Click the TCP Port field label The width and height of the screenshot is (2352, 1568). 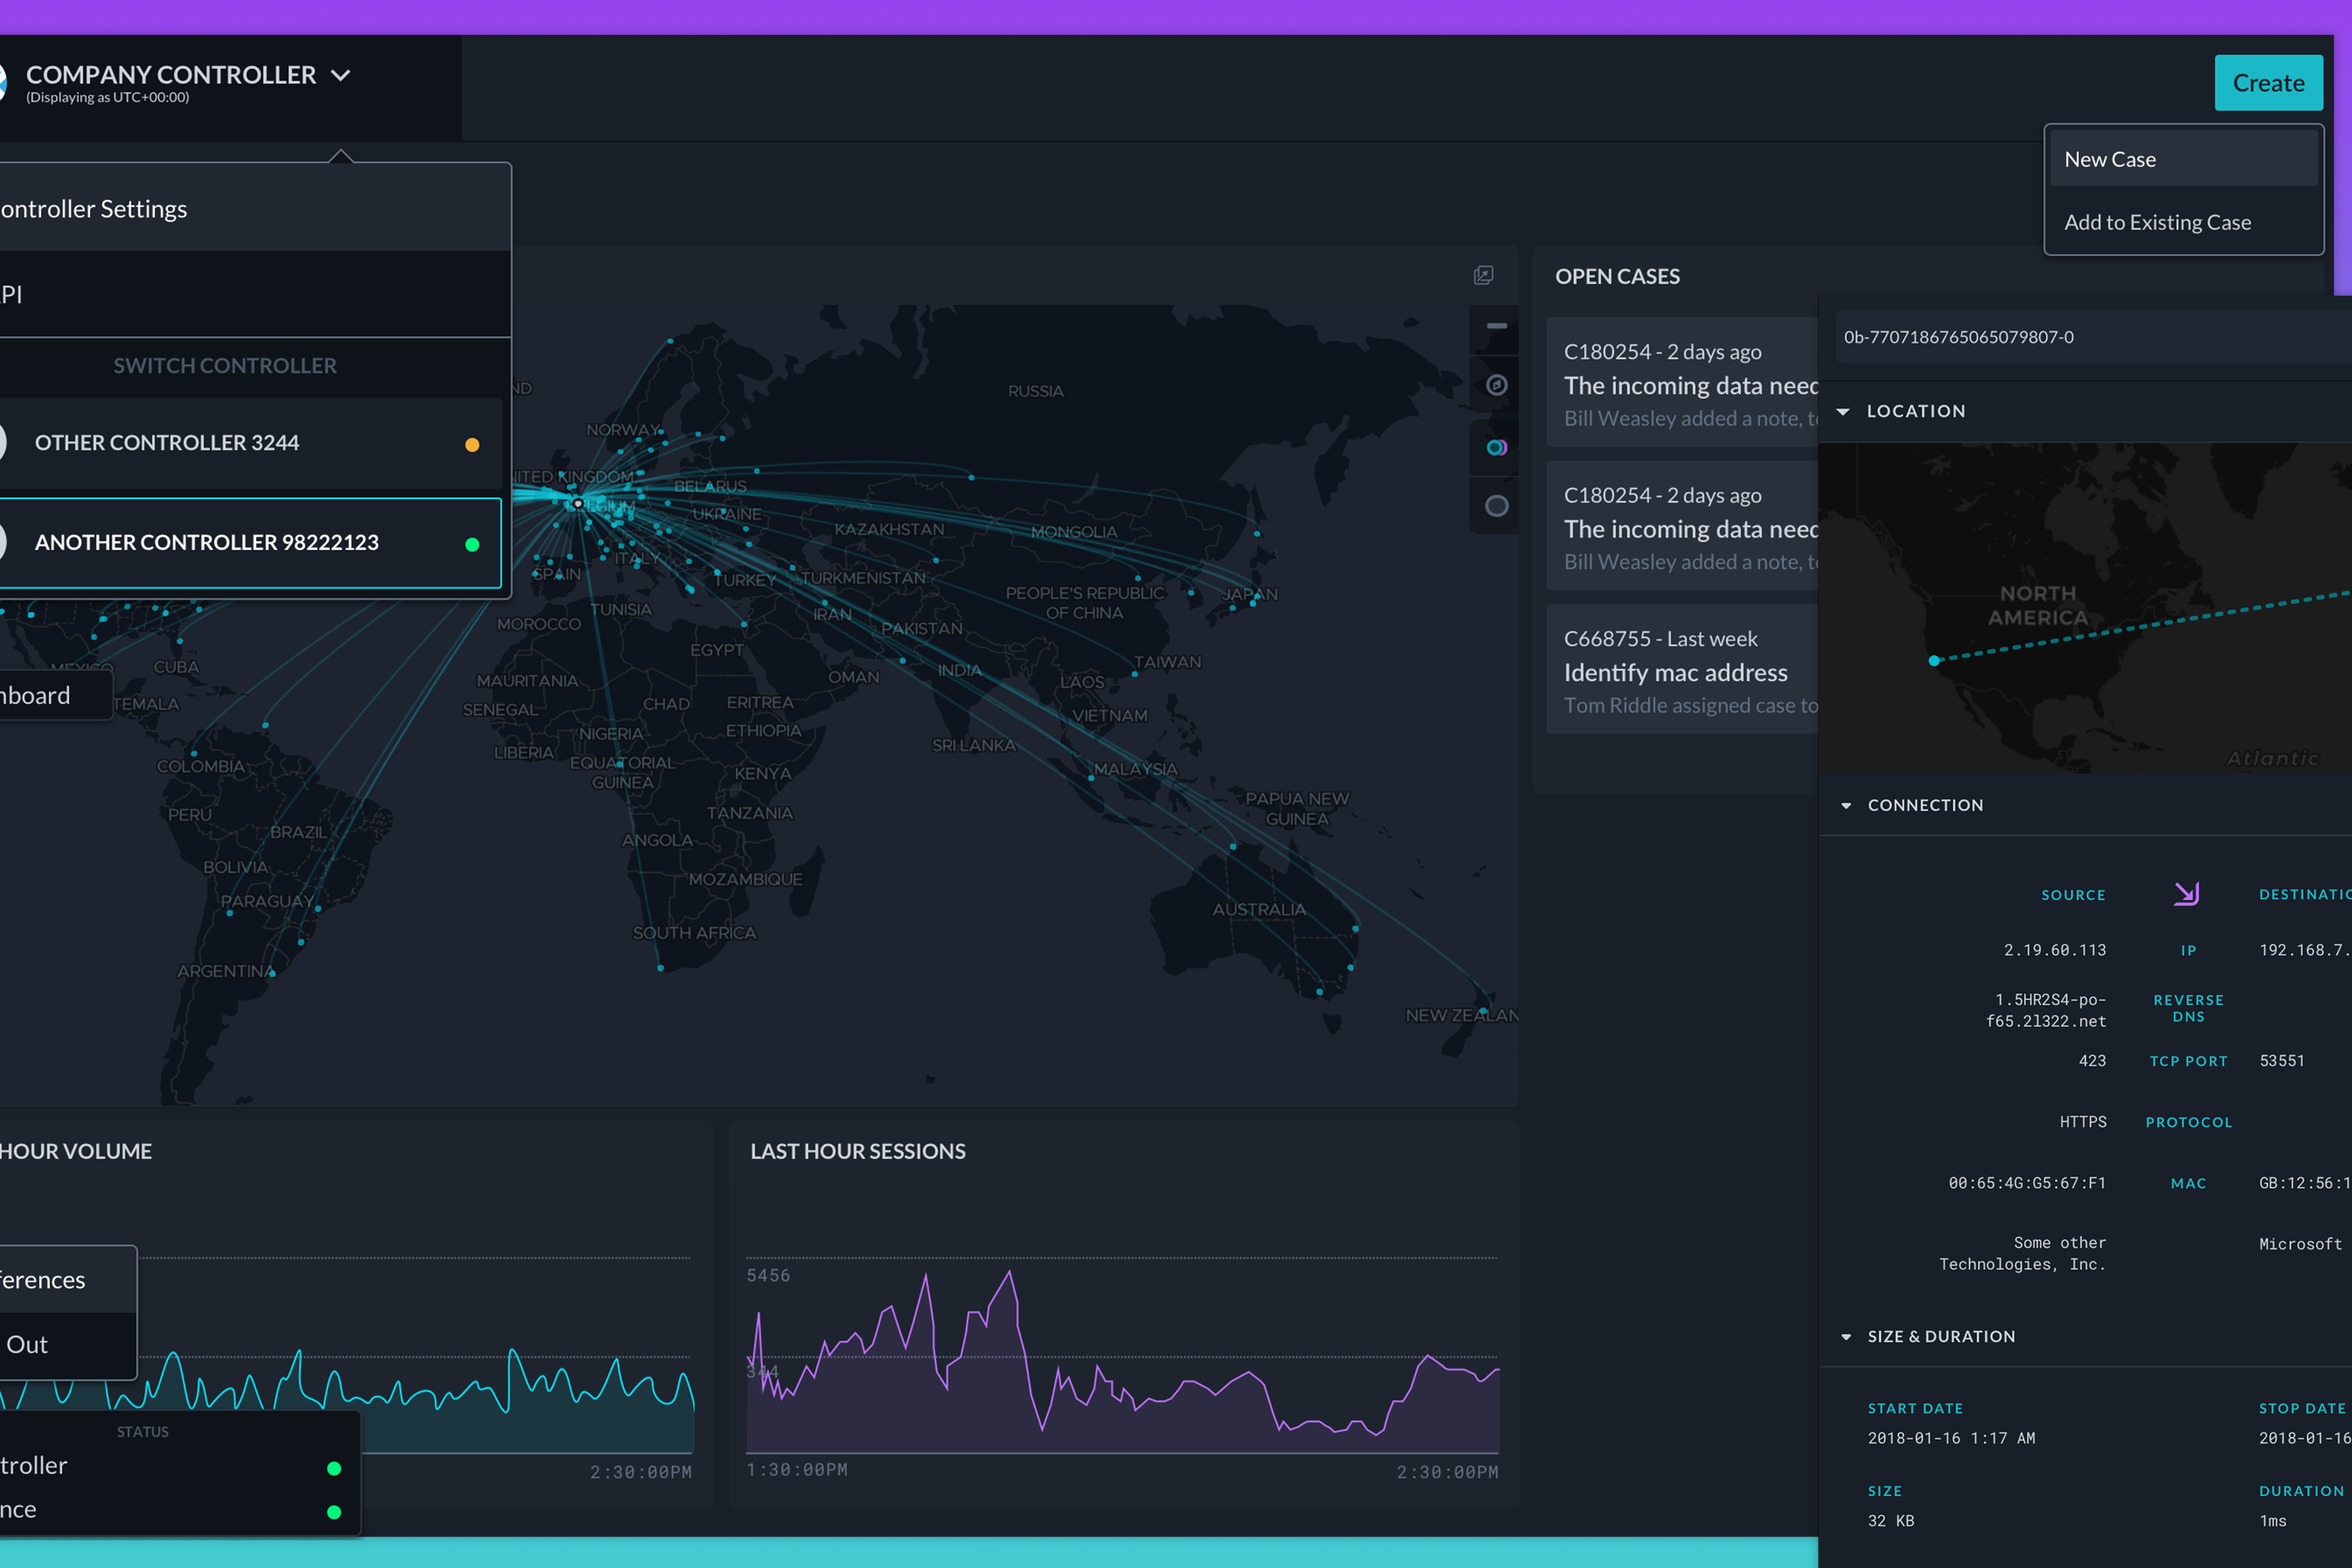pos(2188,1061)
